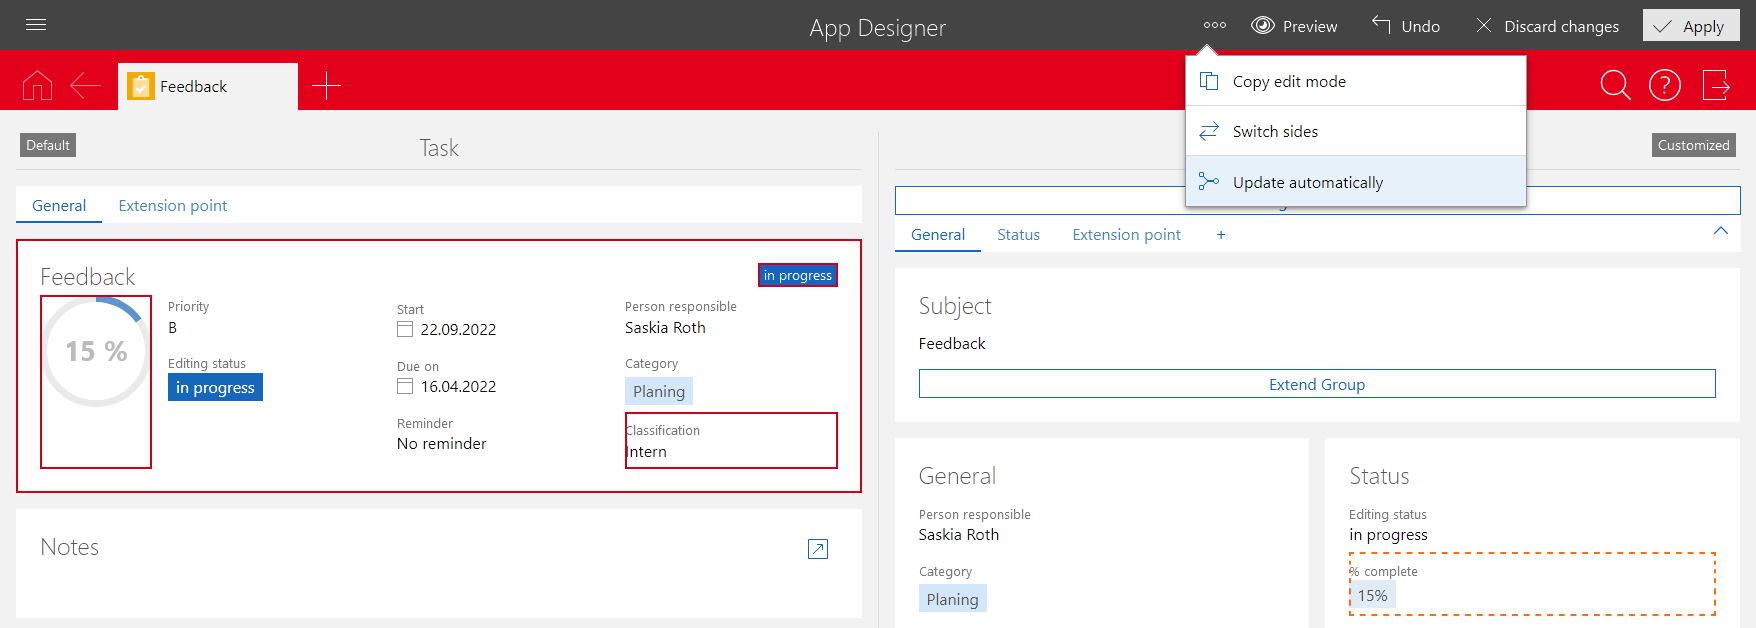Image resolution: width=1756 pixels, height=628 pixels.
Task: Go back with the left arrow
Action: click(85, 86)
